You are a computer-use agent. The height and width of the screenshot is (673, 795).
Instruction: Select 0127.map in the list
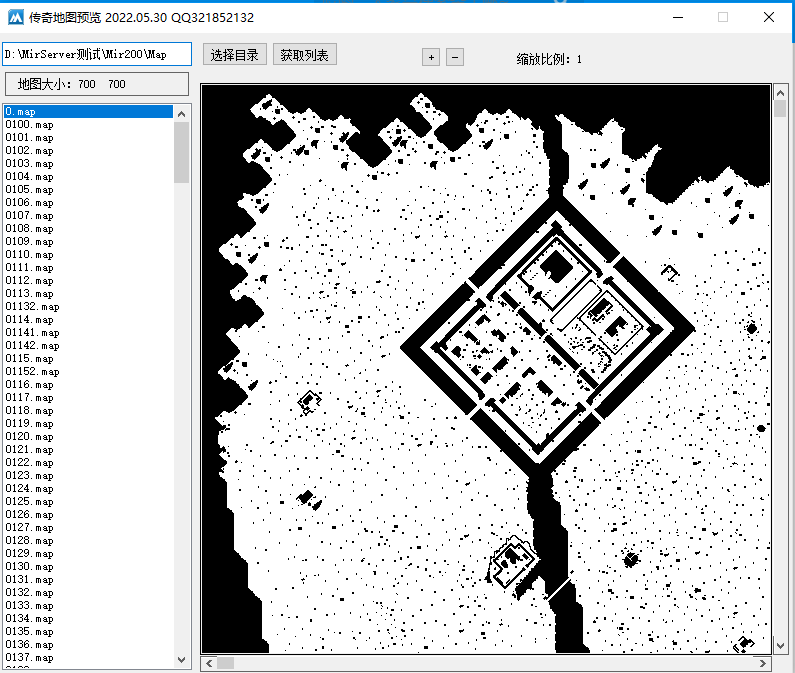(88, 528)
